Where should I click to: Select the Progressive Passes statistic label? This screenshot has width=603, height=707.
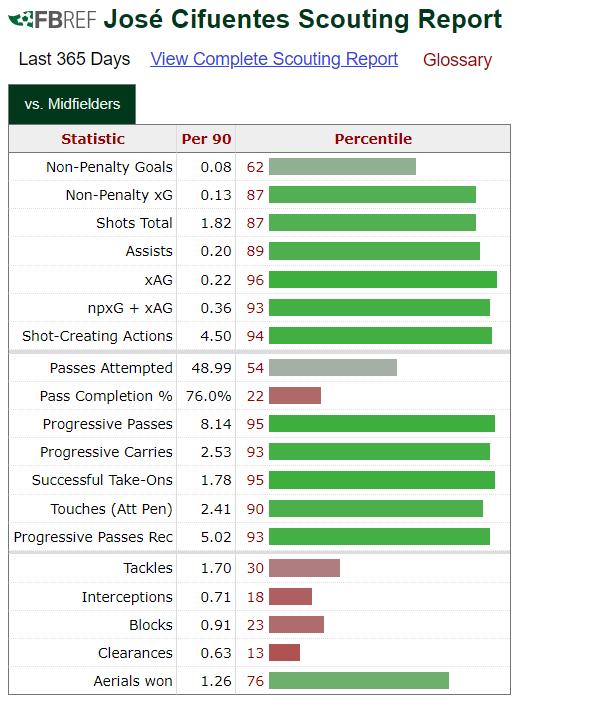(108, 424)
